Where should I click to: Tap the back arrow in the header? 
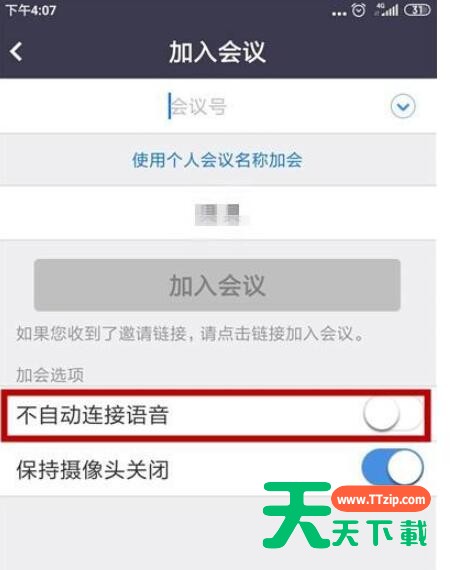[x=16, y=52]
